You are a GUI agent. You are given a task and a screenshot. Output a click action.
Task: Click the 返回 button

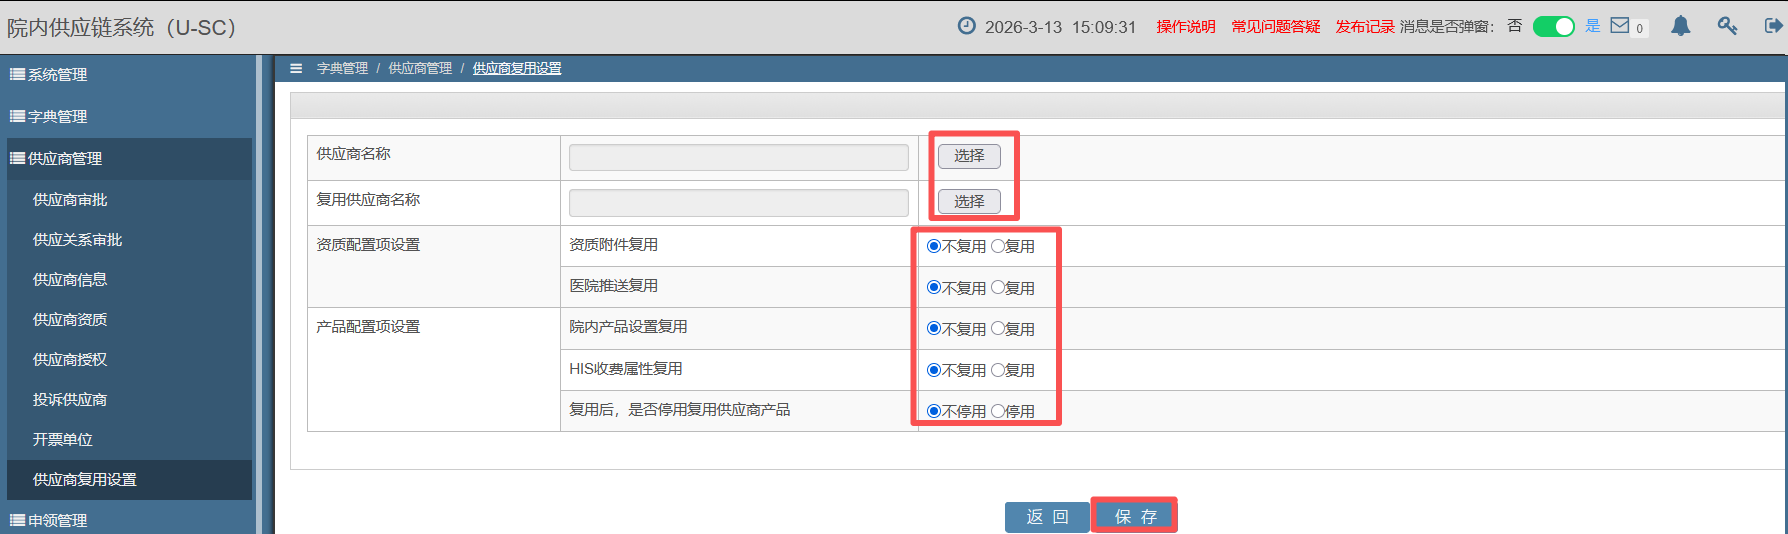tap(1047, 517)
